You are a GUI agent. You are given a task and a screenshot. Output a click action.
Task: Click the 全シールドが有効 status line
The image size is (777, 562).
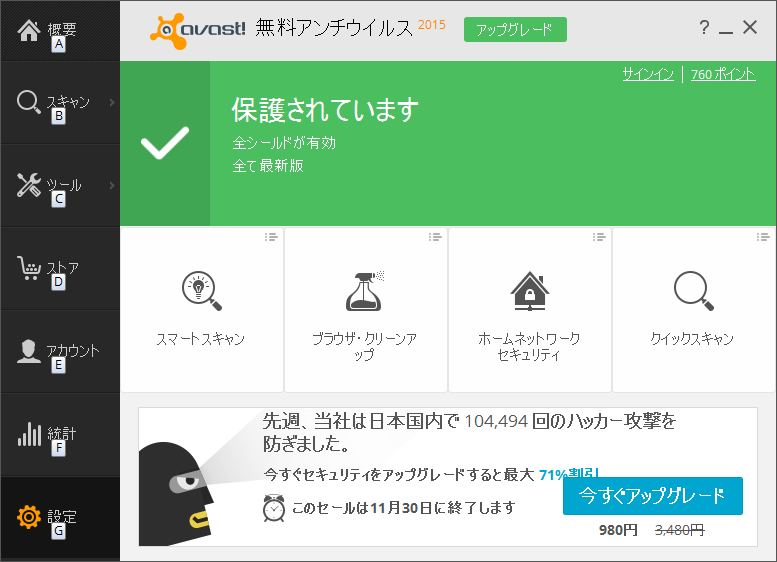284,143
